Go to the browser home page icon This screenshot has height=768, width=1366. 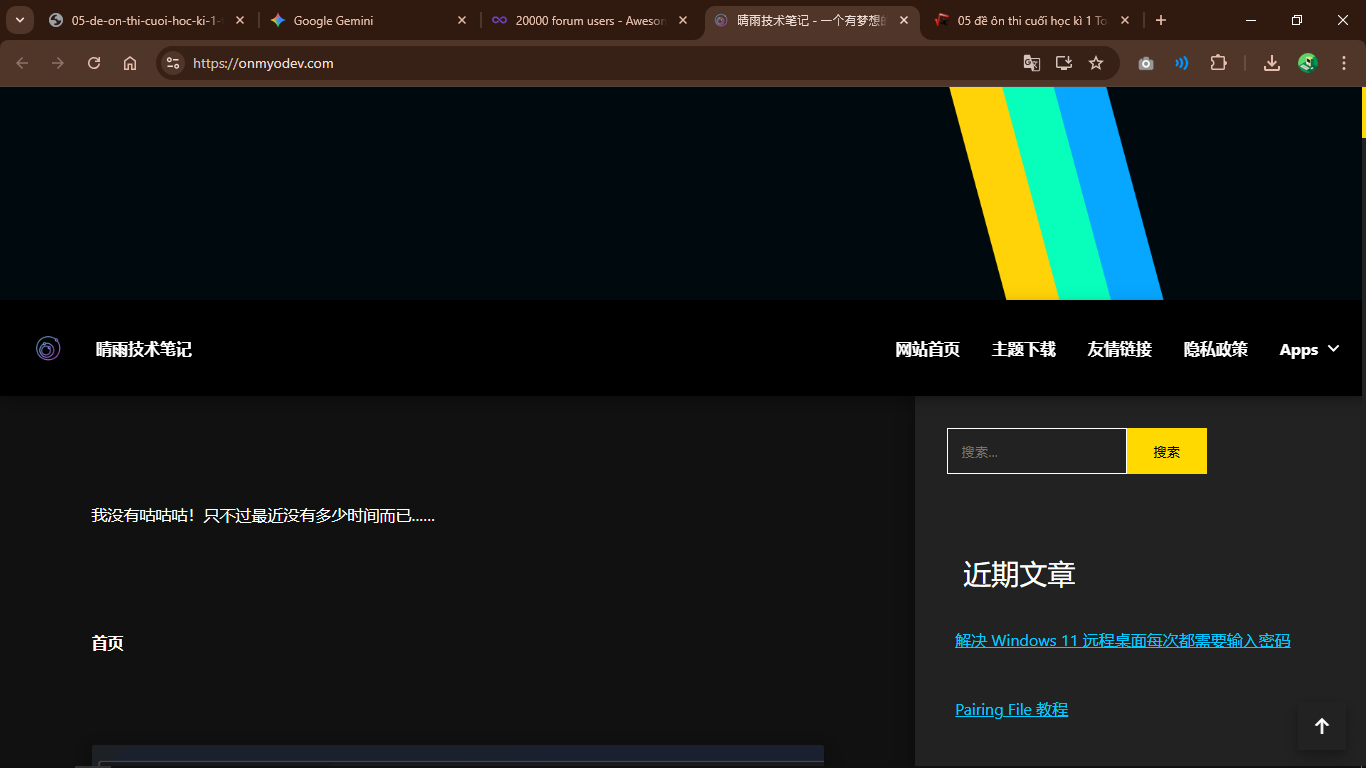(130, 63)
